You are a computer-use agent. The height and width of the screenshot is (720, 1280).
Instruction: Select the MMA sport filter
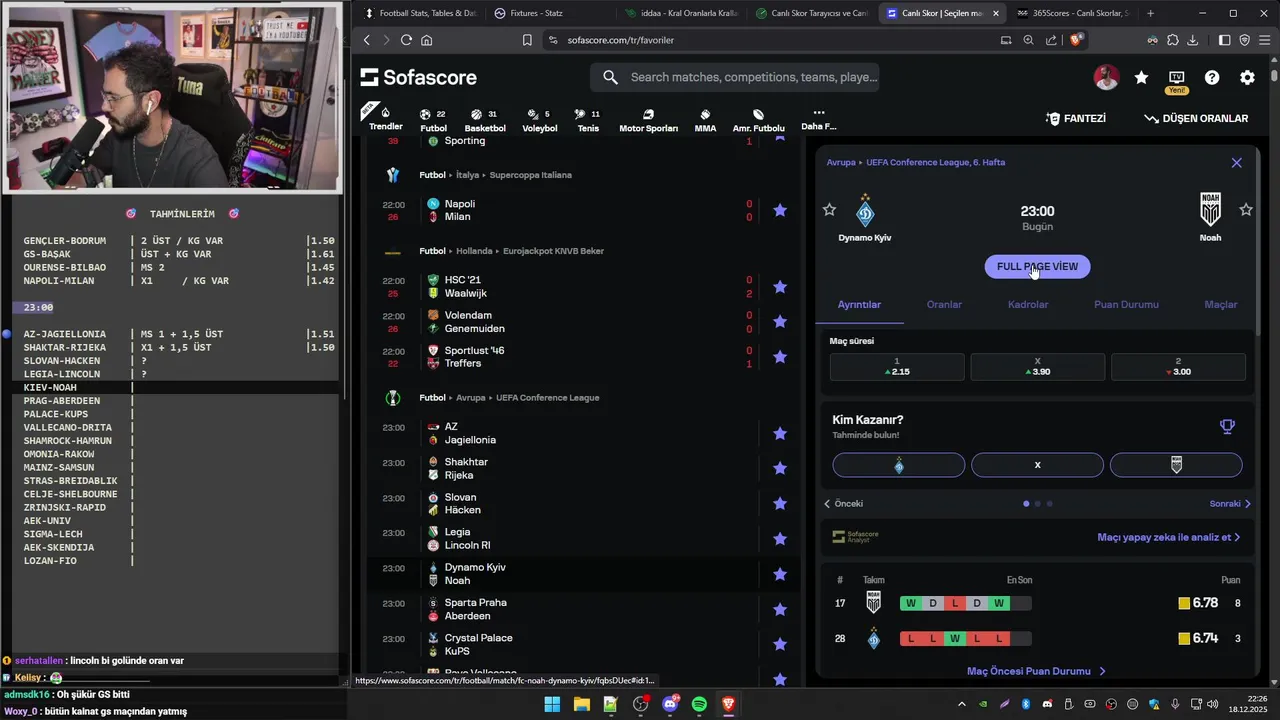705,120
